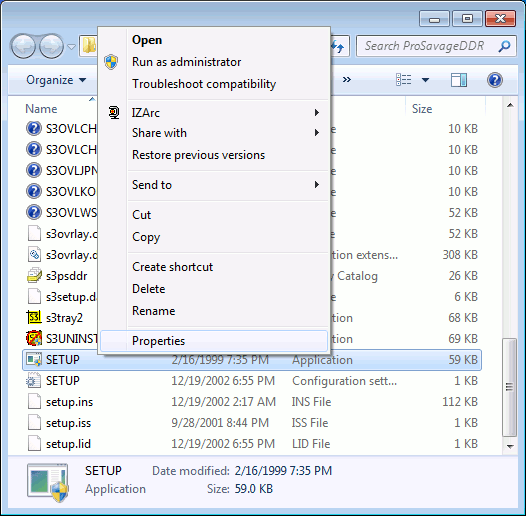
Task: Click the SETUP application icon
Action: pyautogui.click(x=34, y=360)
